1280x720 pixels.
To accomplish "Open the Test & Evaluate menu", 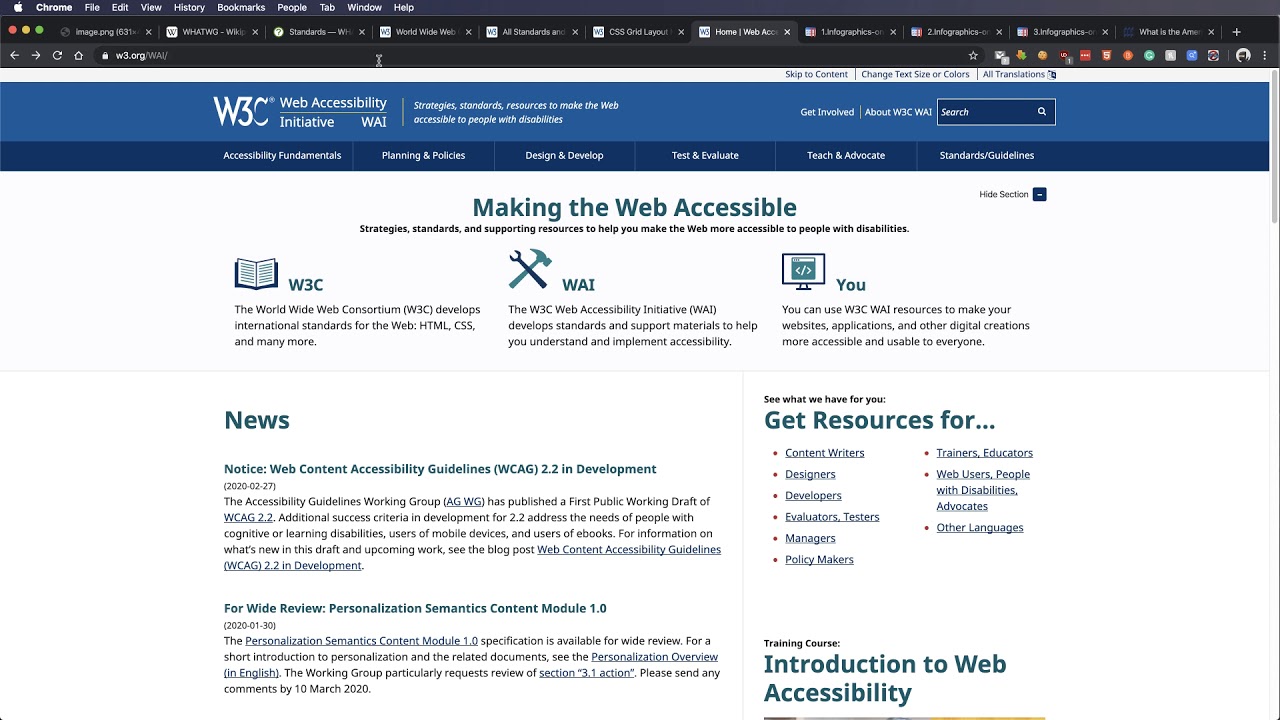I will [705, 155].
